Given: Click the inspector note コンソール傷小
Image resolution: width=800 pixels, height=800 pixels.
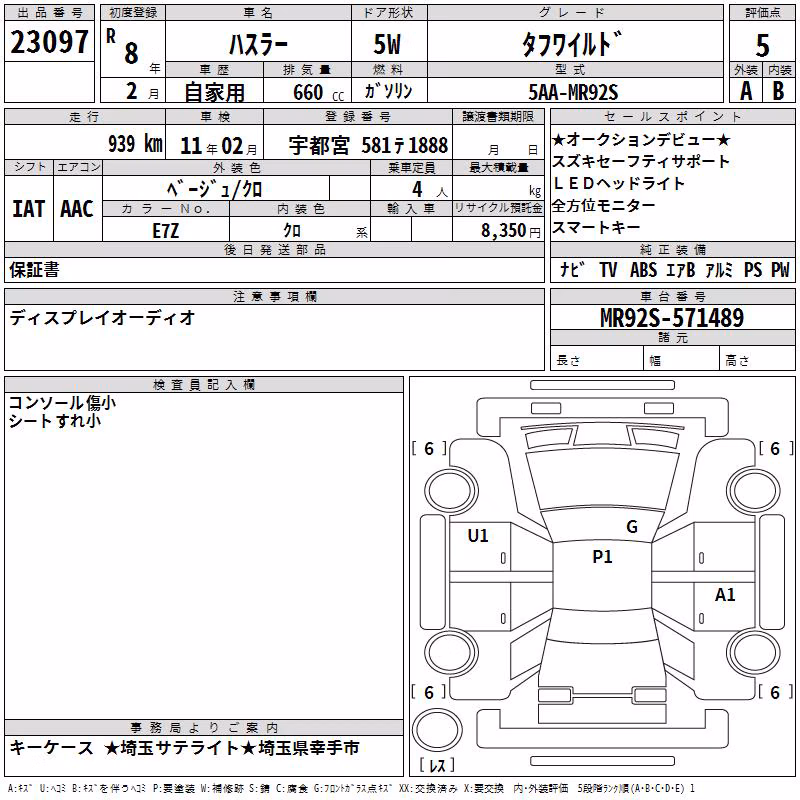Looking at the screenshot, I should click(x=62, y=403).
